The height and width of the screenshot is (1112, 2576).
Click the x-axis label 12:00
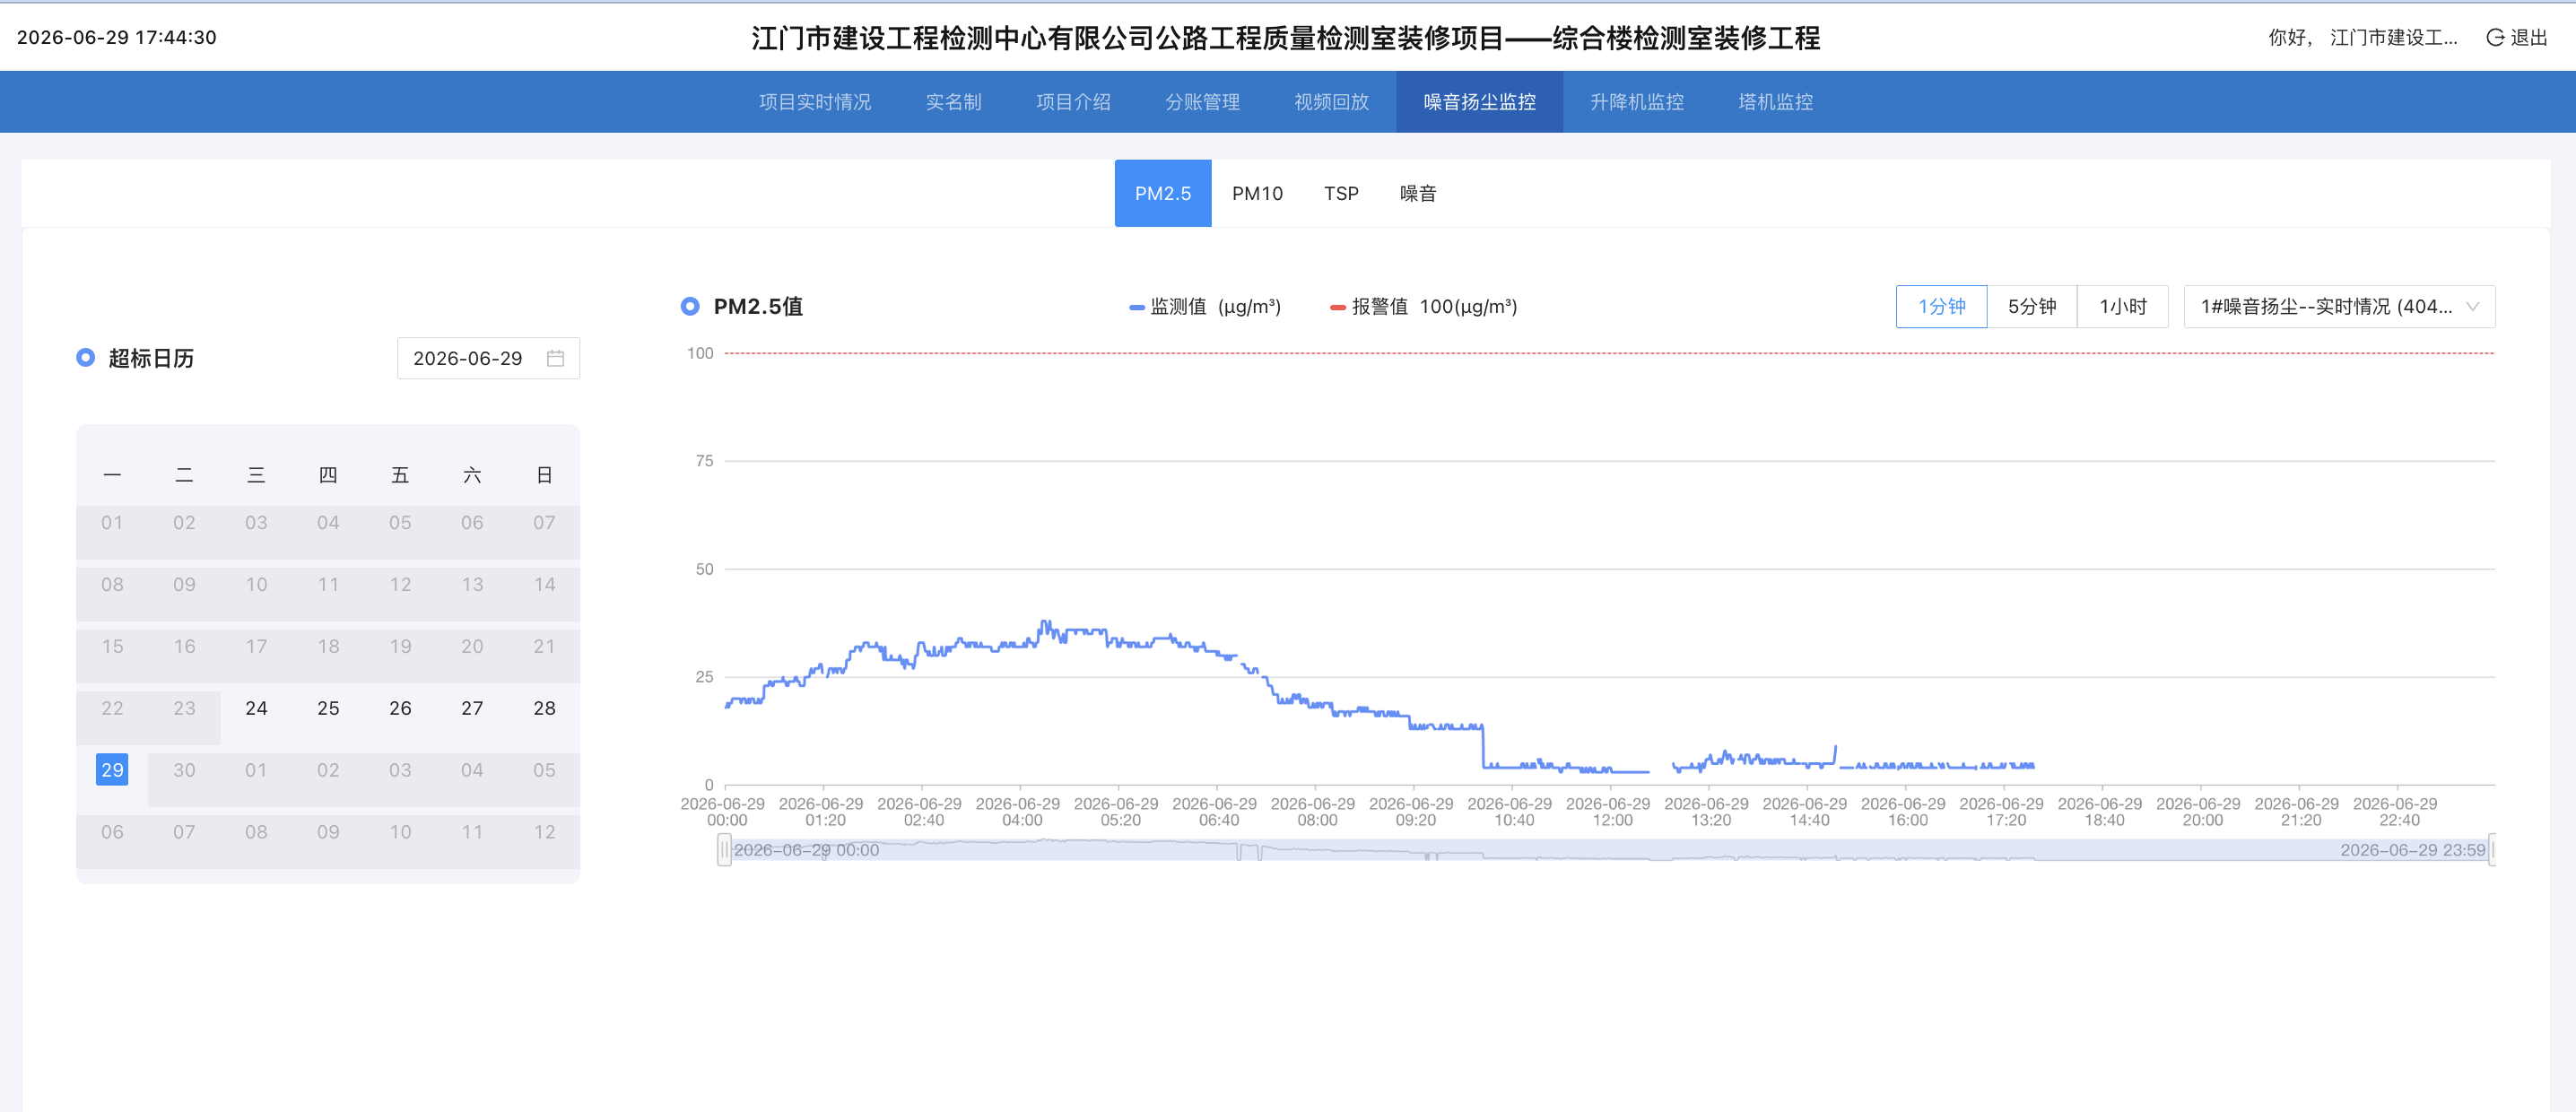point(1609,812)
